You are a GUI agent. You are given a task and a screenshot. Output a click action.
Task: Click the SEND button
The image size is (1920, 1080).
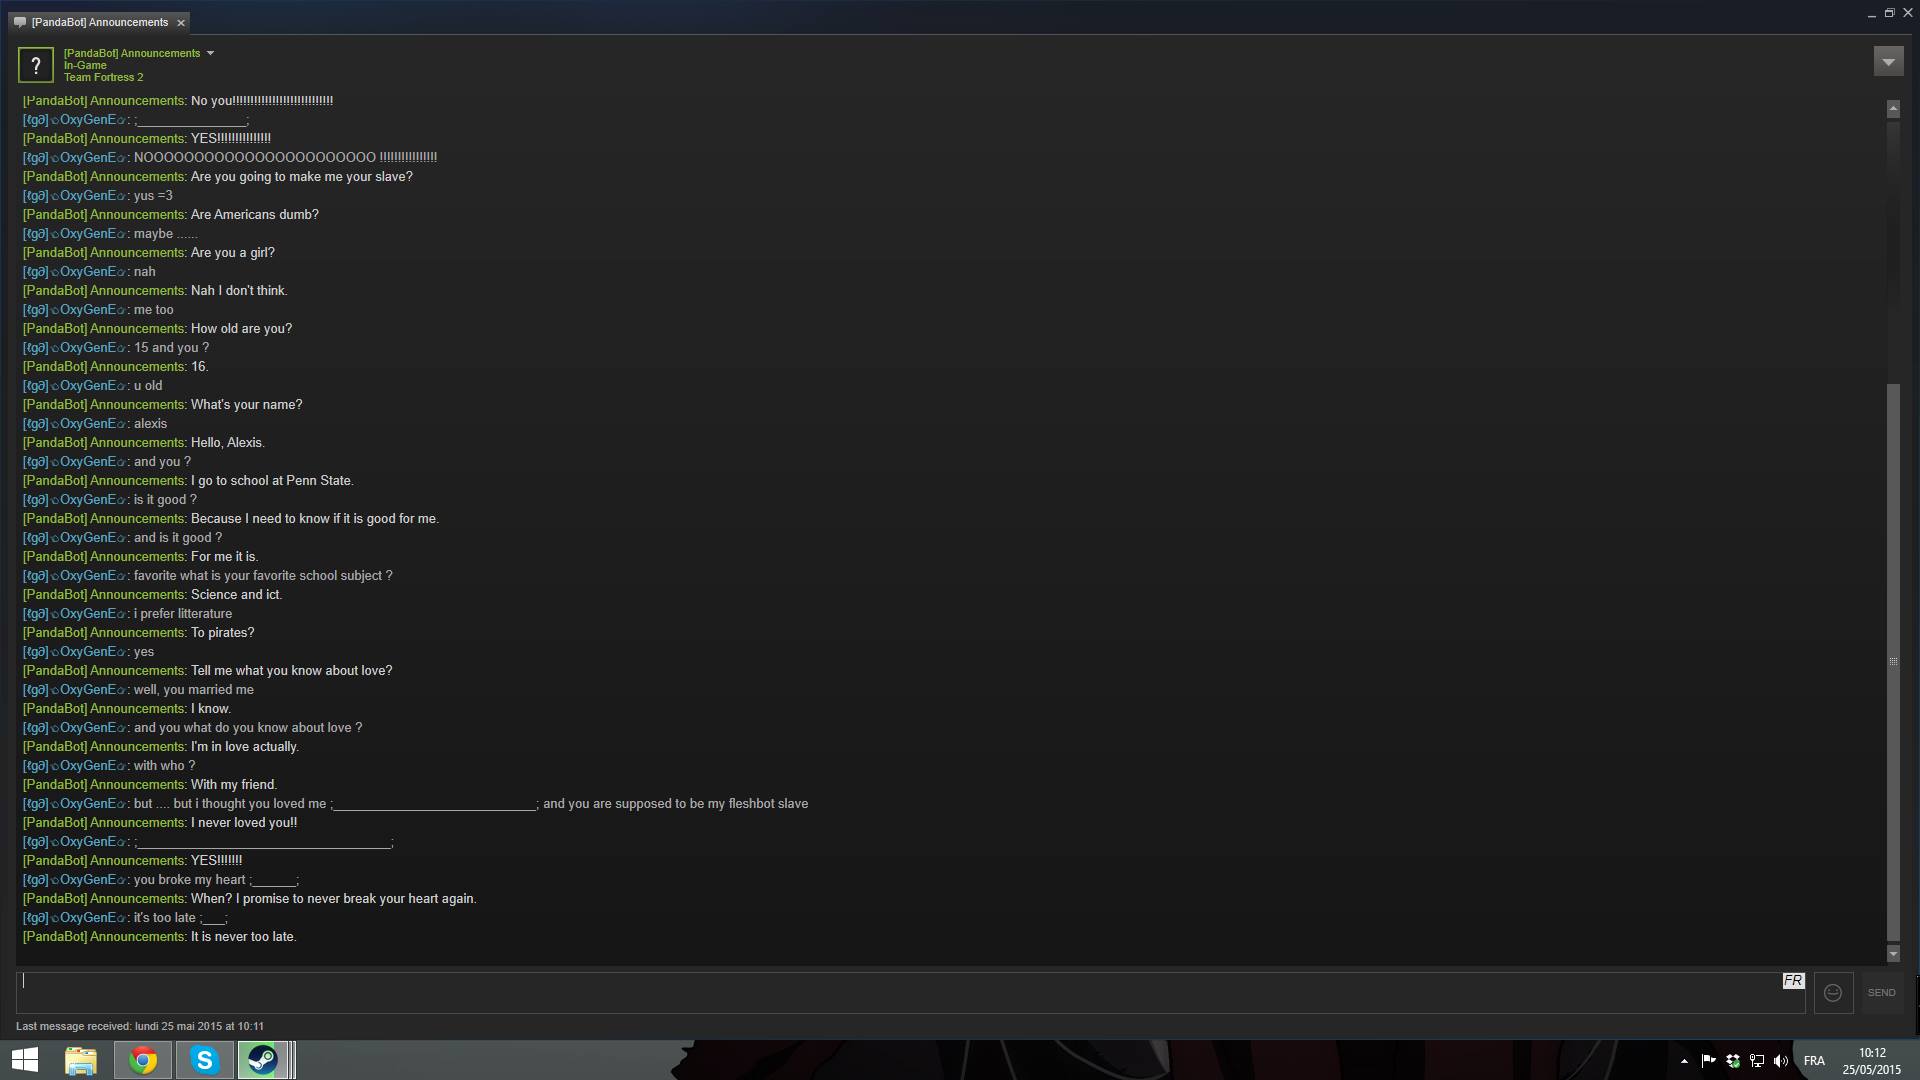1881,993
